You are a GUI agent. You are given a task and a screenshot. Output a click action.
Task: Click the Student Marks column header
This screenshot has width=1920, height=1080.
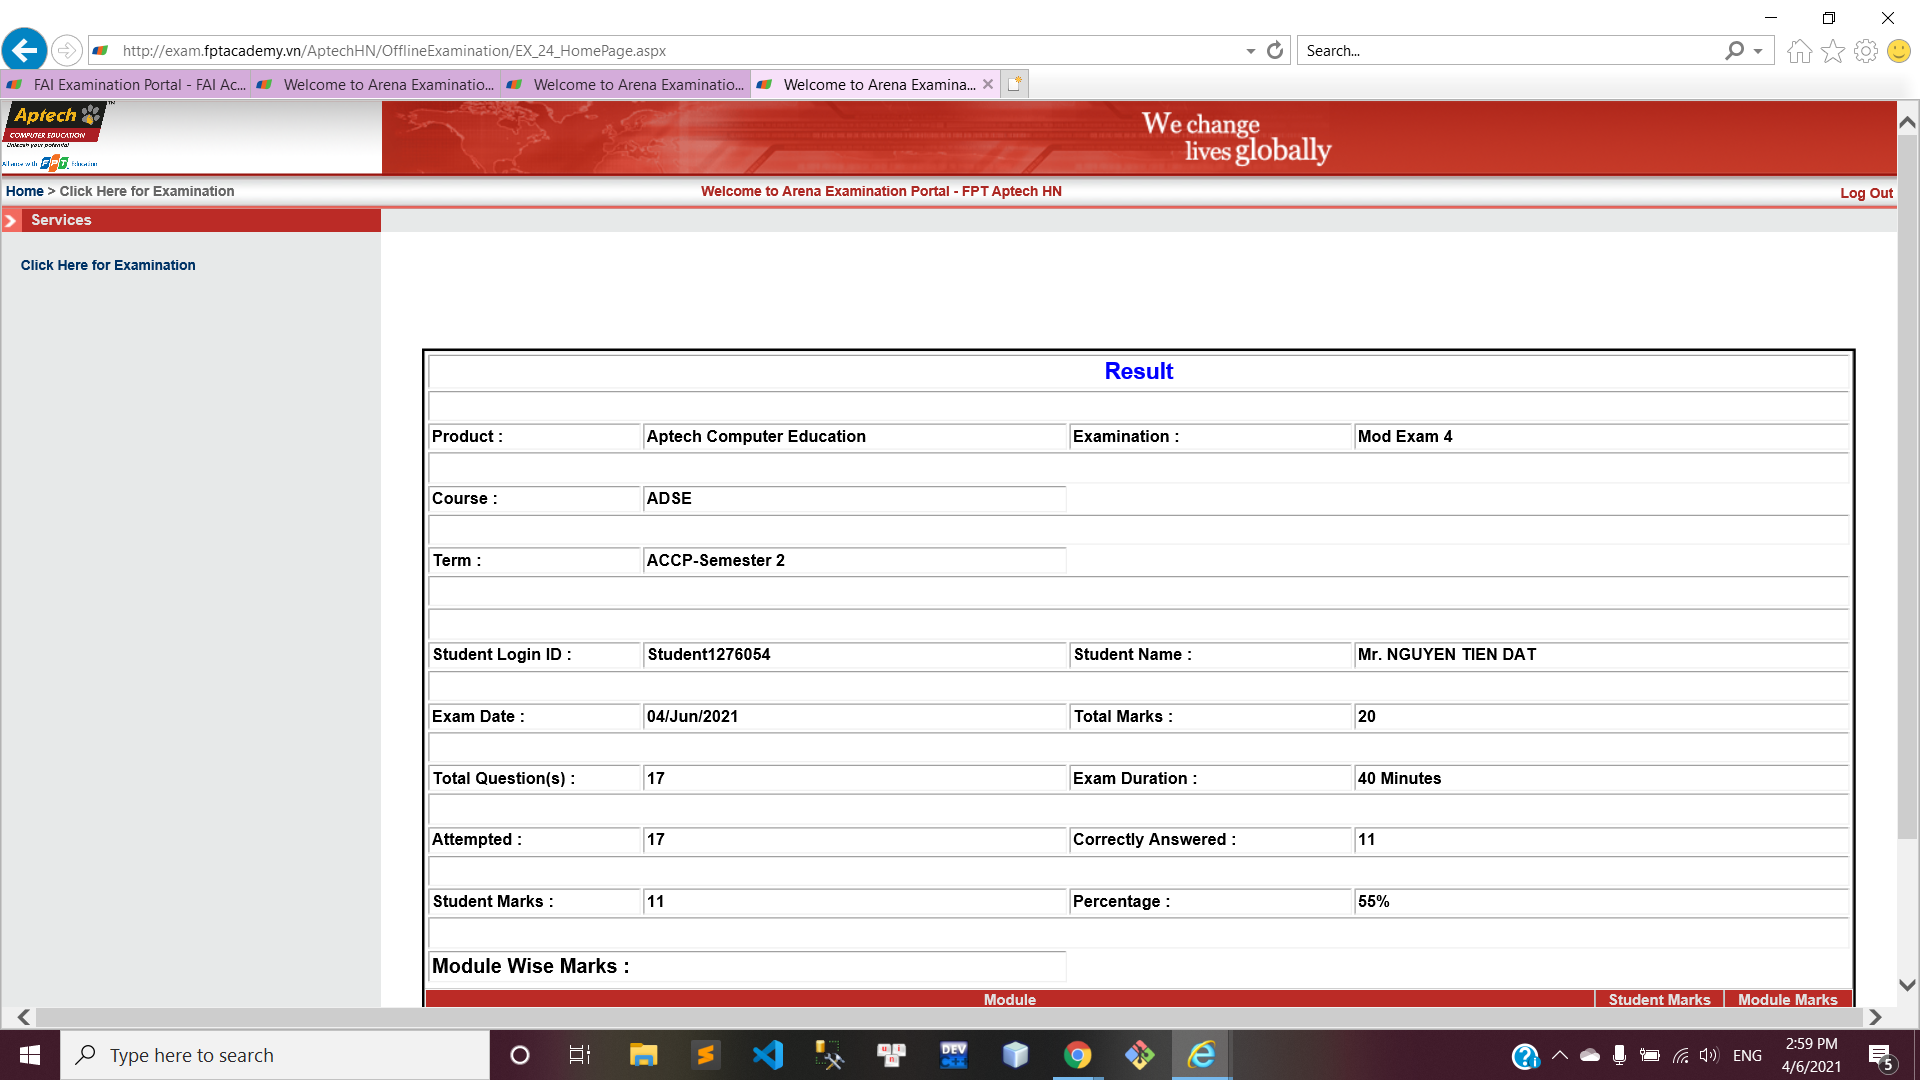point(1659,999)
